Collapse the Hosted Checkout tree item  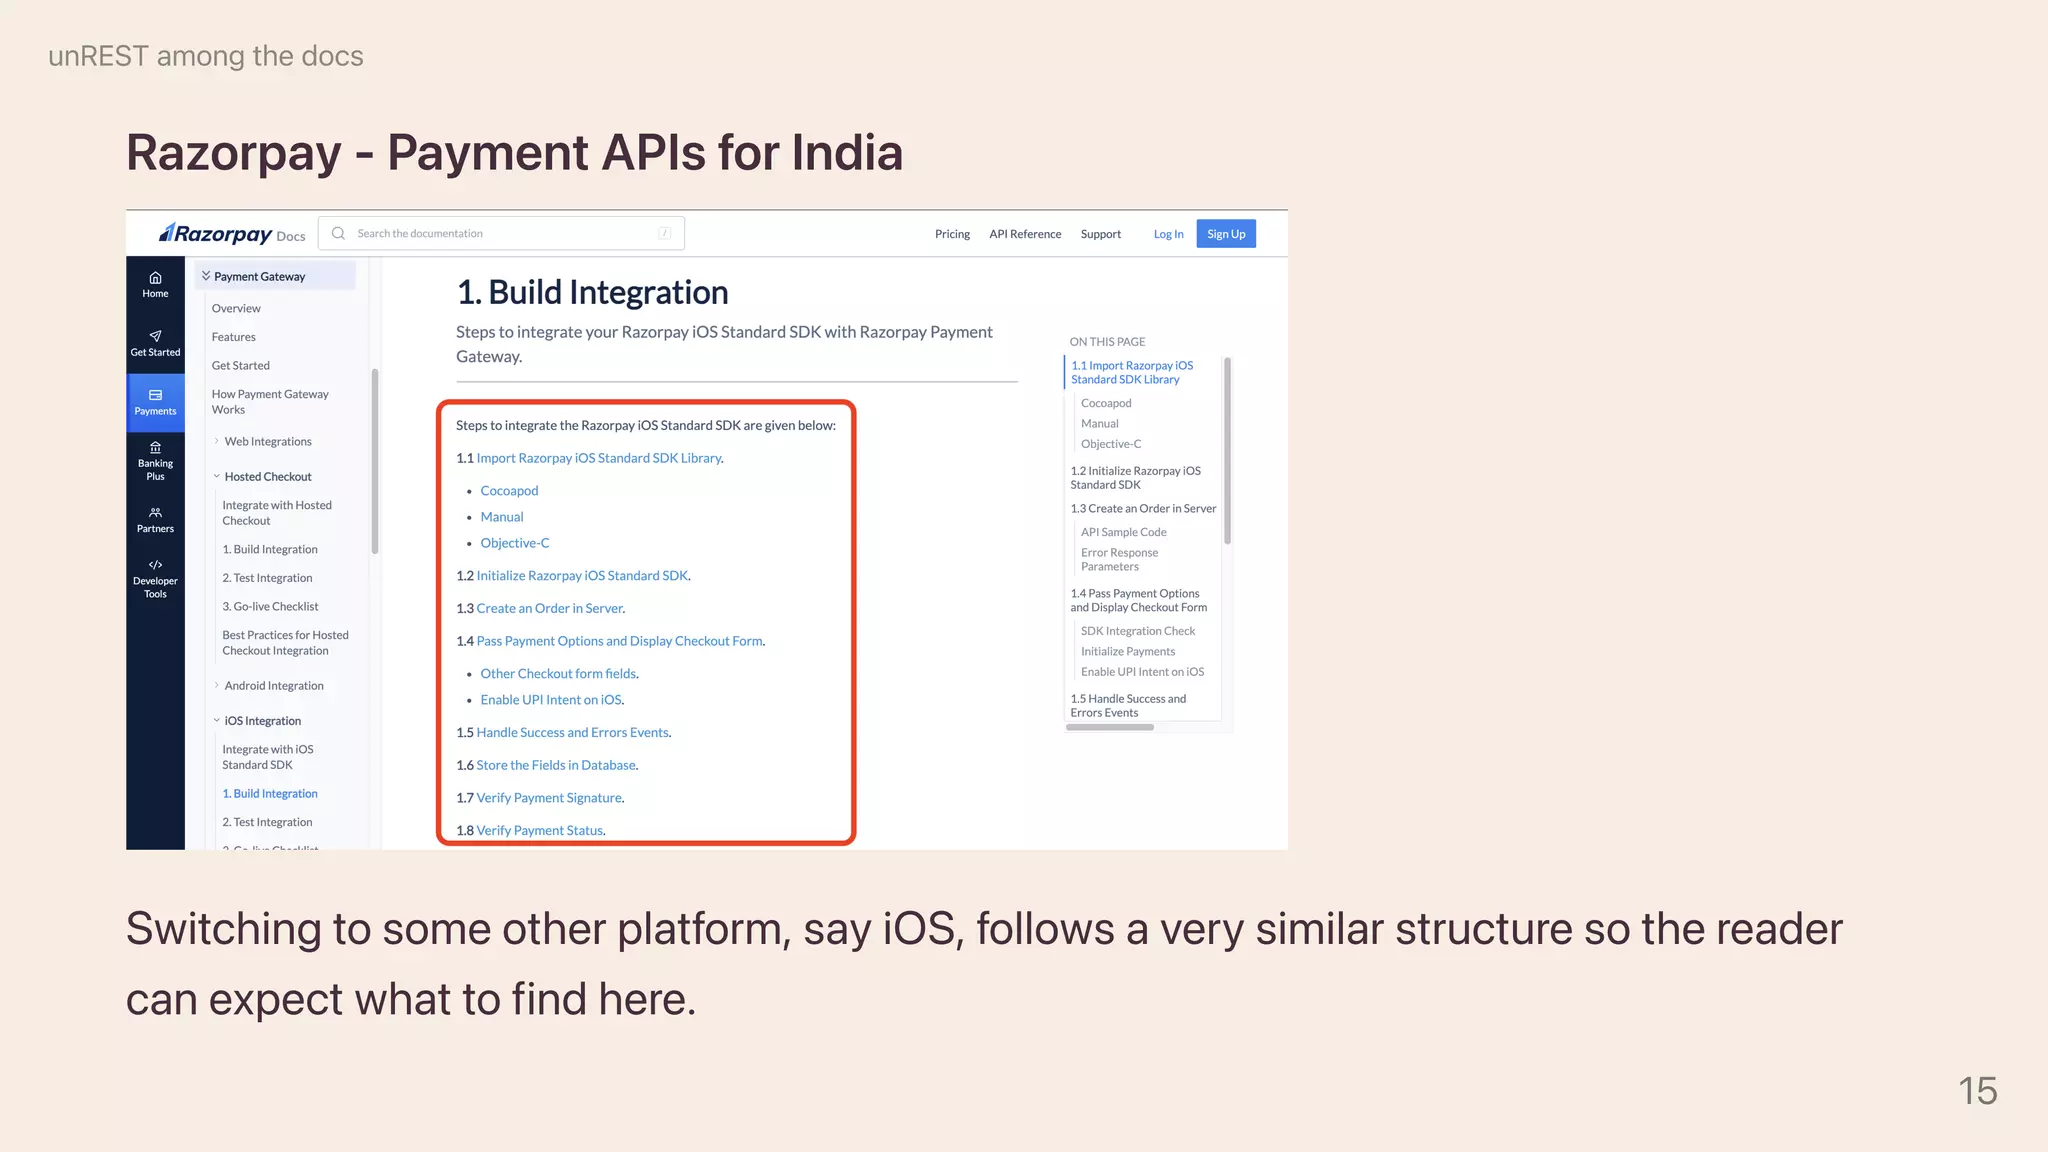[262, 476]
